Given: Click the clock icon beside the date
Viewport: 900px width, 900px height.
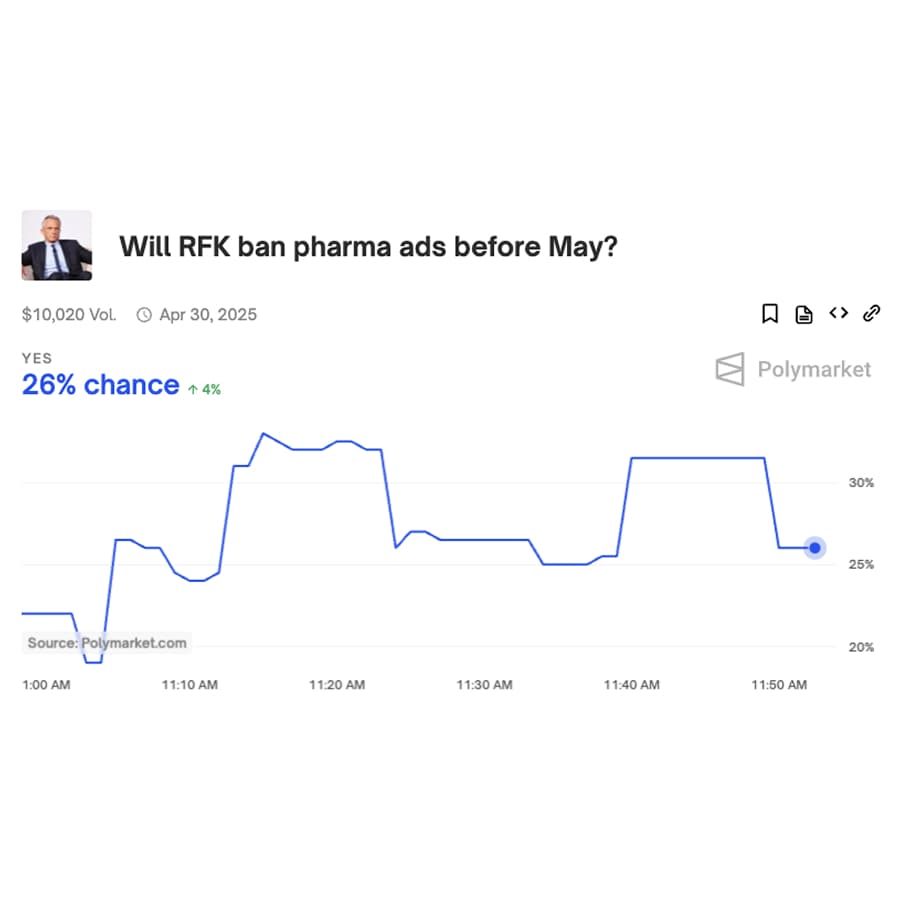Looking at the screenshot, I should pyautogui.click(x=144, y=315).
